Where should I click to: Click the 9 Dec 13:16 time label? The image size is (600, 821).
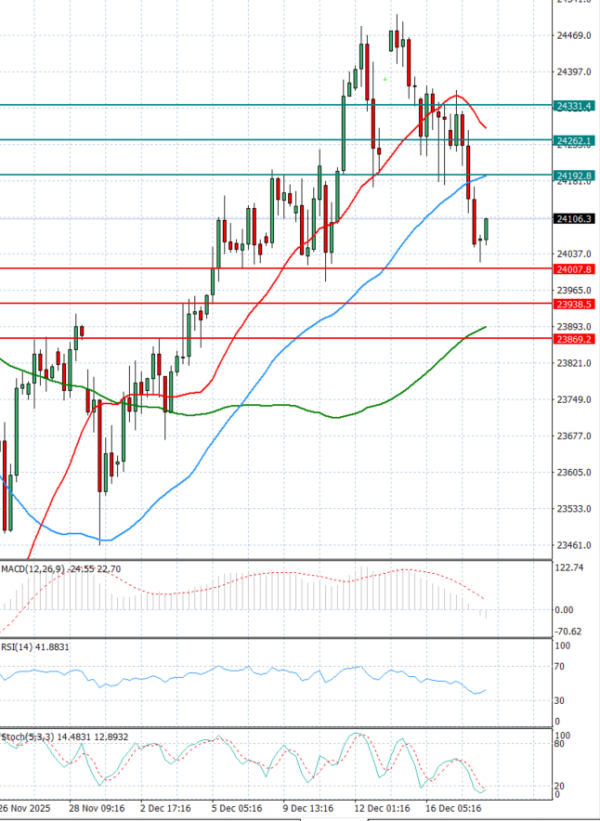pos(310,807)
